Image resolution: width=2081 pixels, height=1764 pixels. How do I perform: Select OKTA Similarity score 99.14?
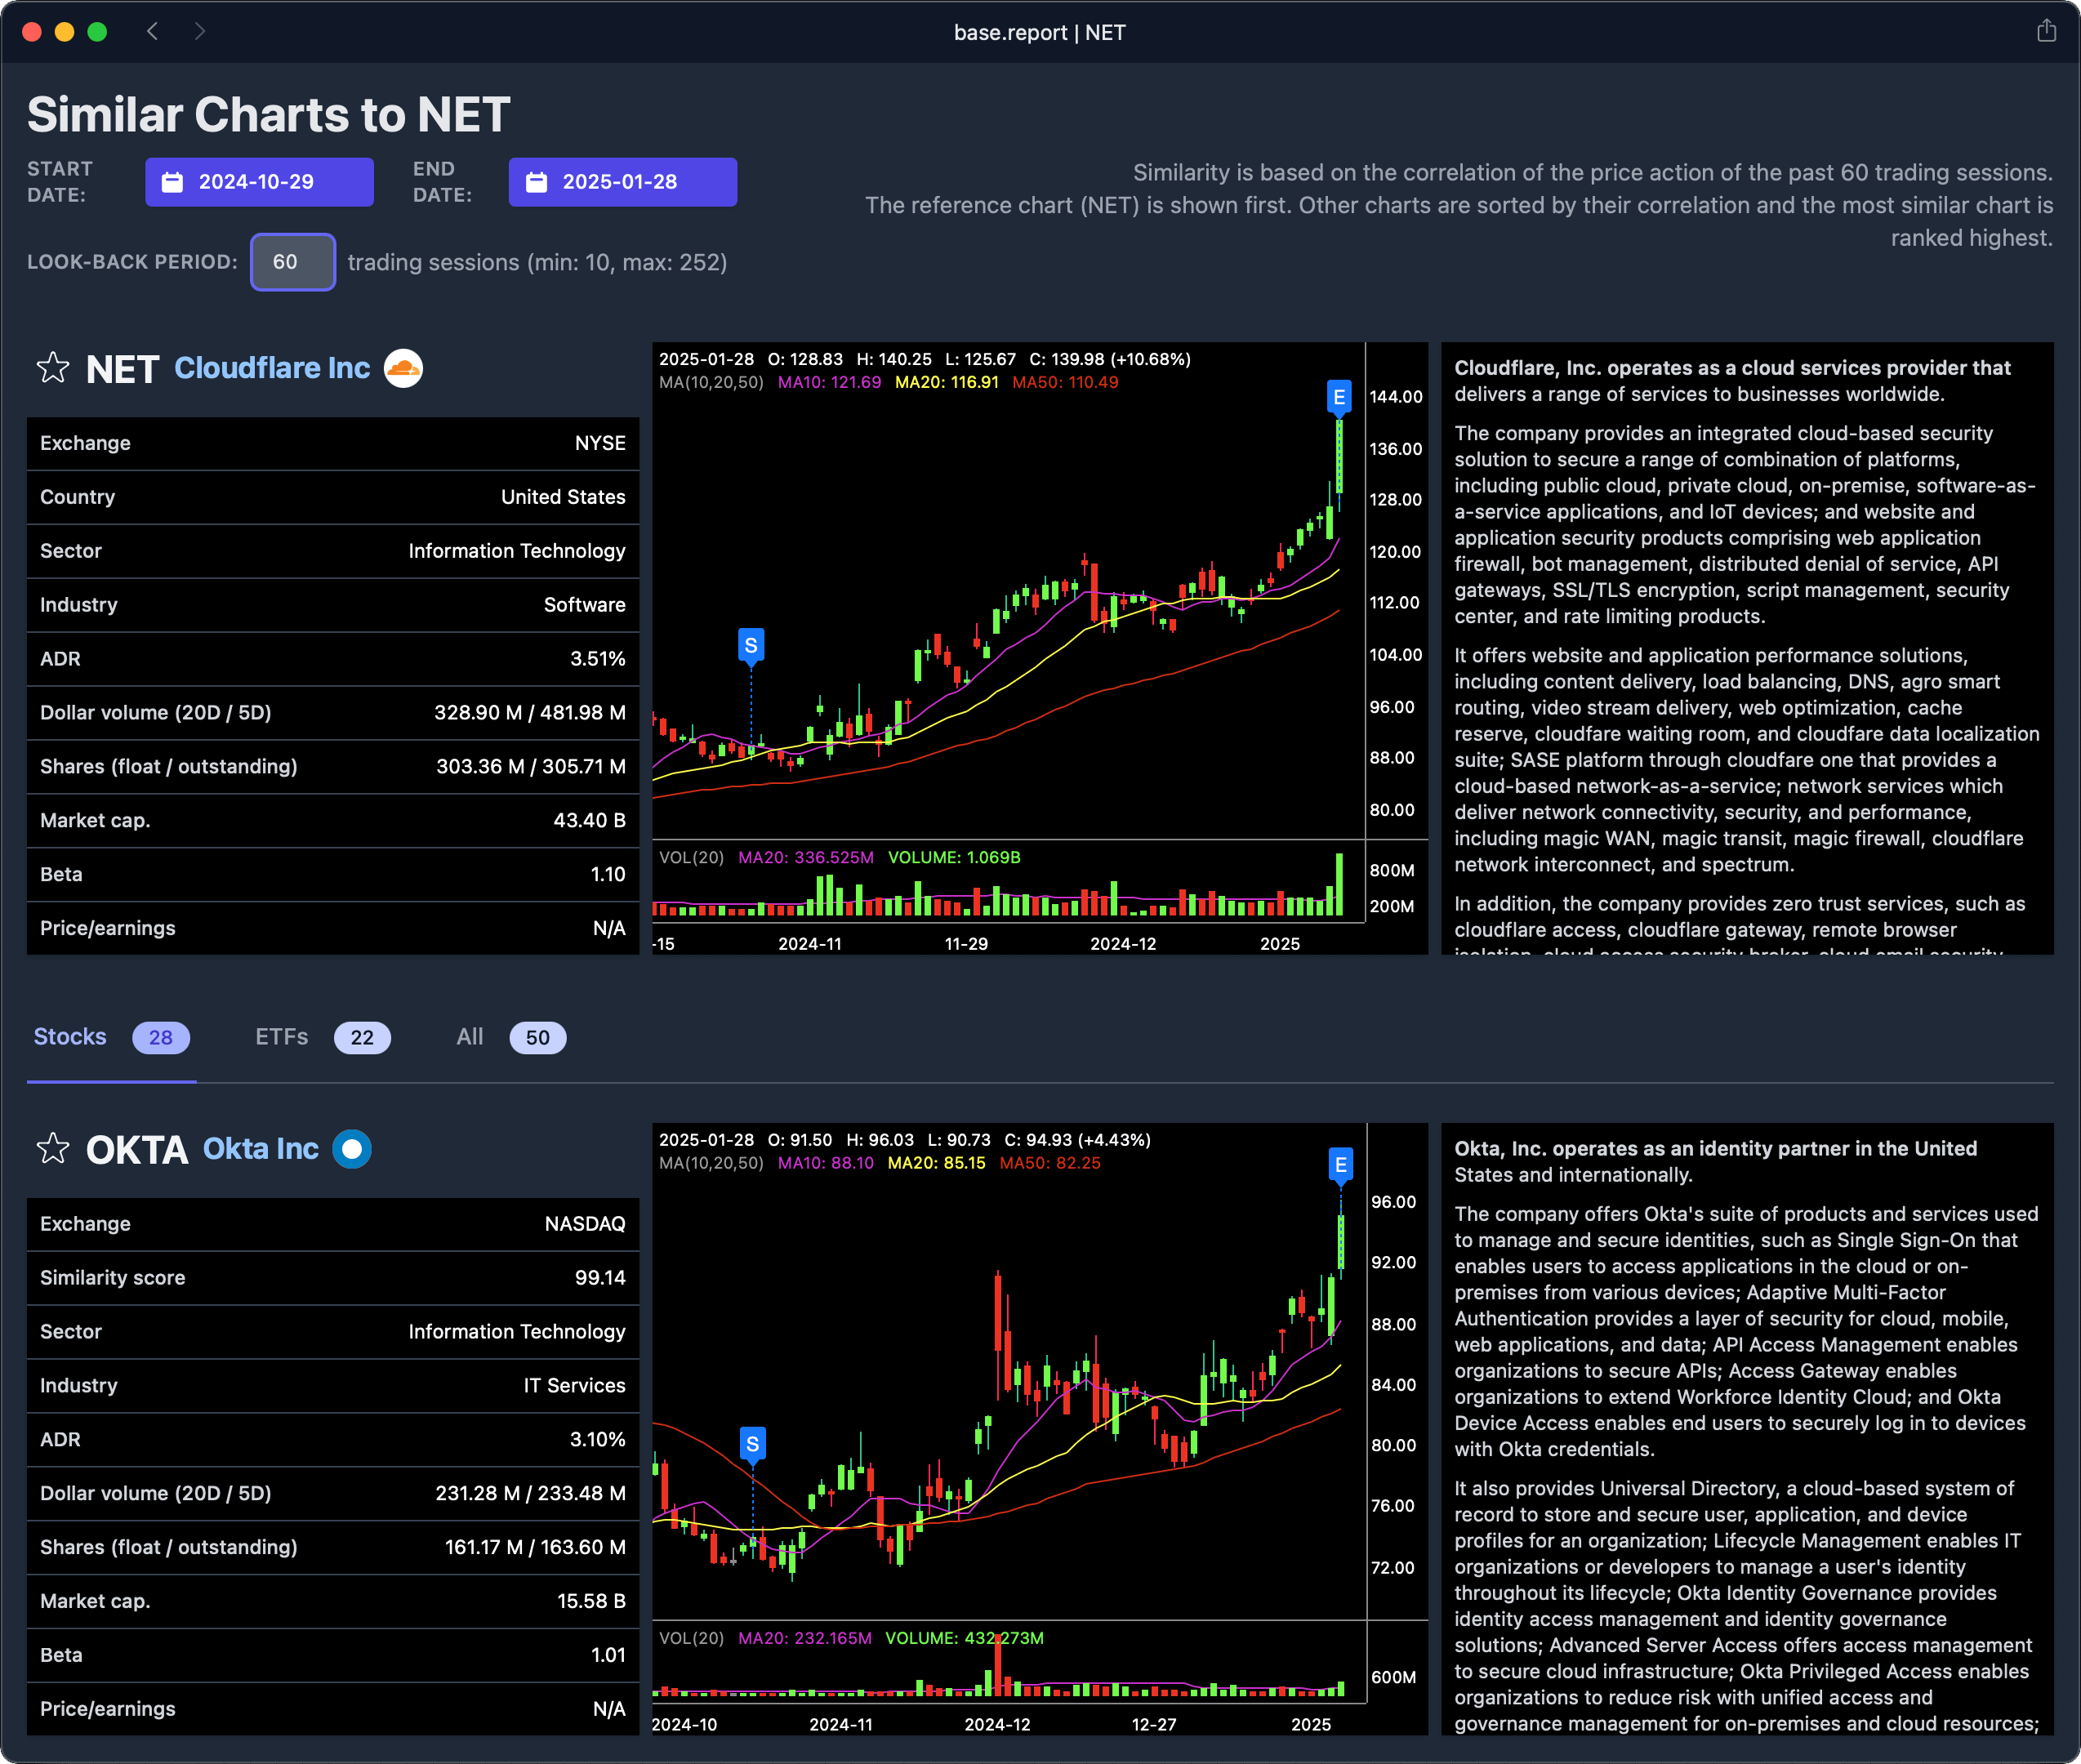tap(600, 1278)
